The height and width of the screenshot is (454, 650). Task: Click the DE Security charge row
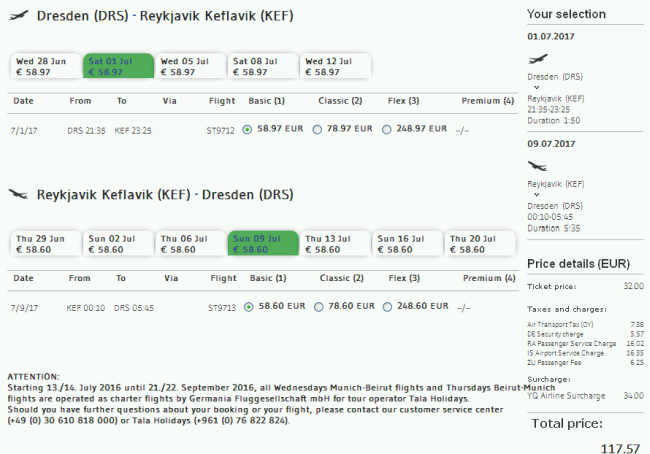coord(585,334)
